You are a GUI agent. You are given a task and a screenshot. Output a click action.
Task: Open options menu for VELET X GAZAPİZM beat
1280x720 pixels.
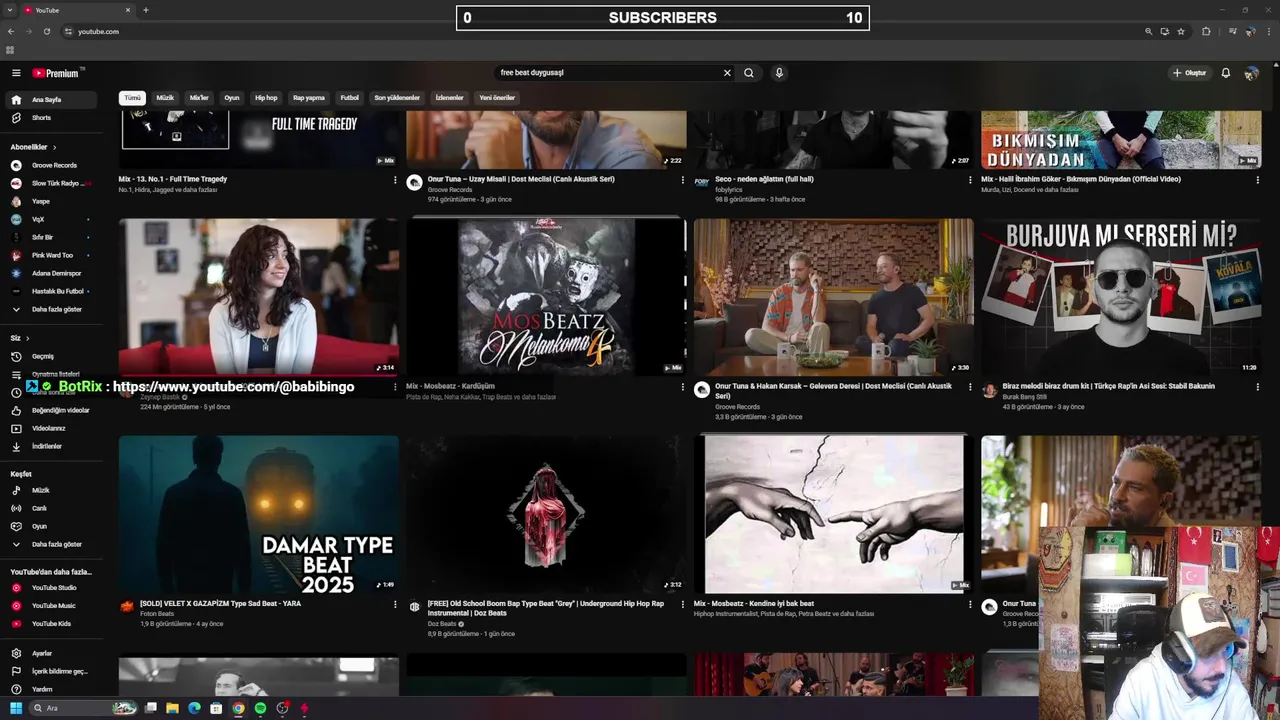click(395, 604)
